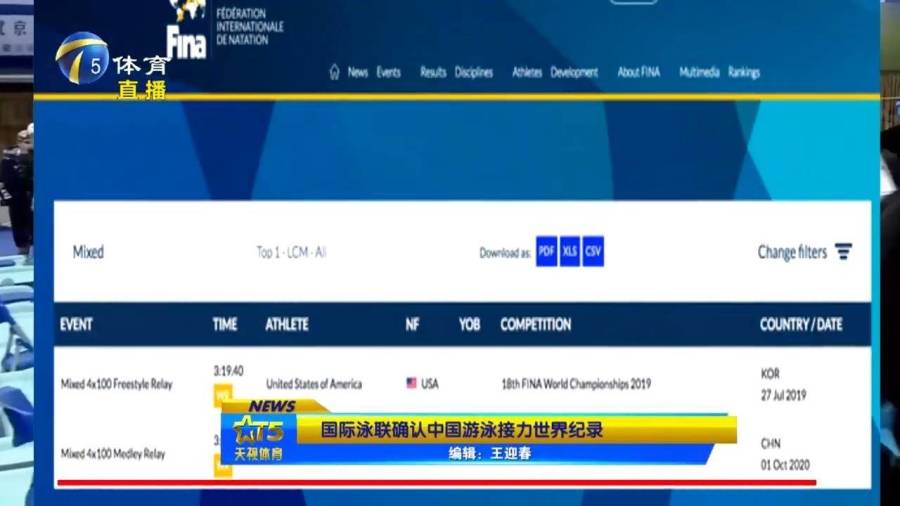Open the FINA home icon
The image size is (900, 506).
point(335,72)
